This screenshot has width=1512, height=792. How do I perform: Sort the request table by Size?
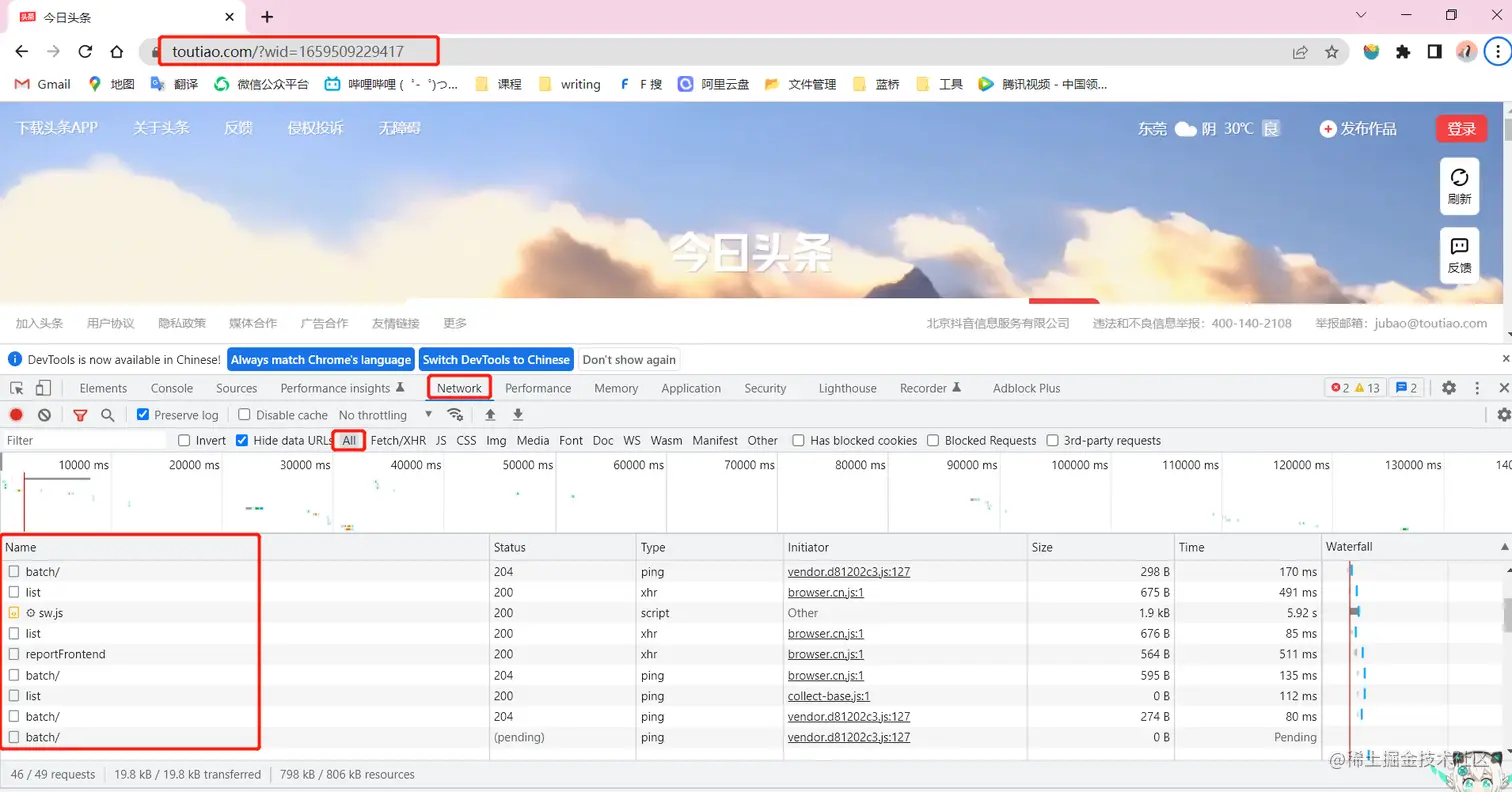[x=1101, y=547]
